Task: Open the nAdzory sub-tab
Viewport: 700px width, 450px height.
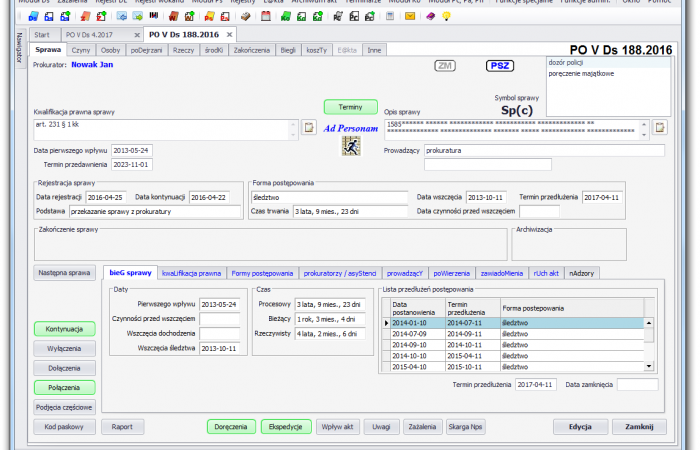Action: (581, 273)
